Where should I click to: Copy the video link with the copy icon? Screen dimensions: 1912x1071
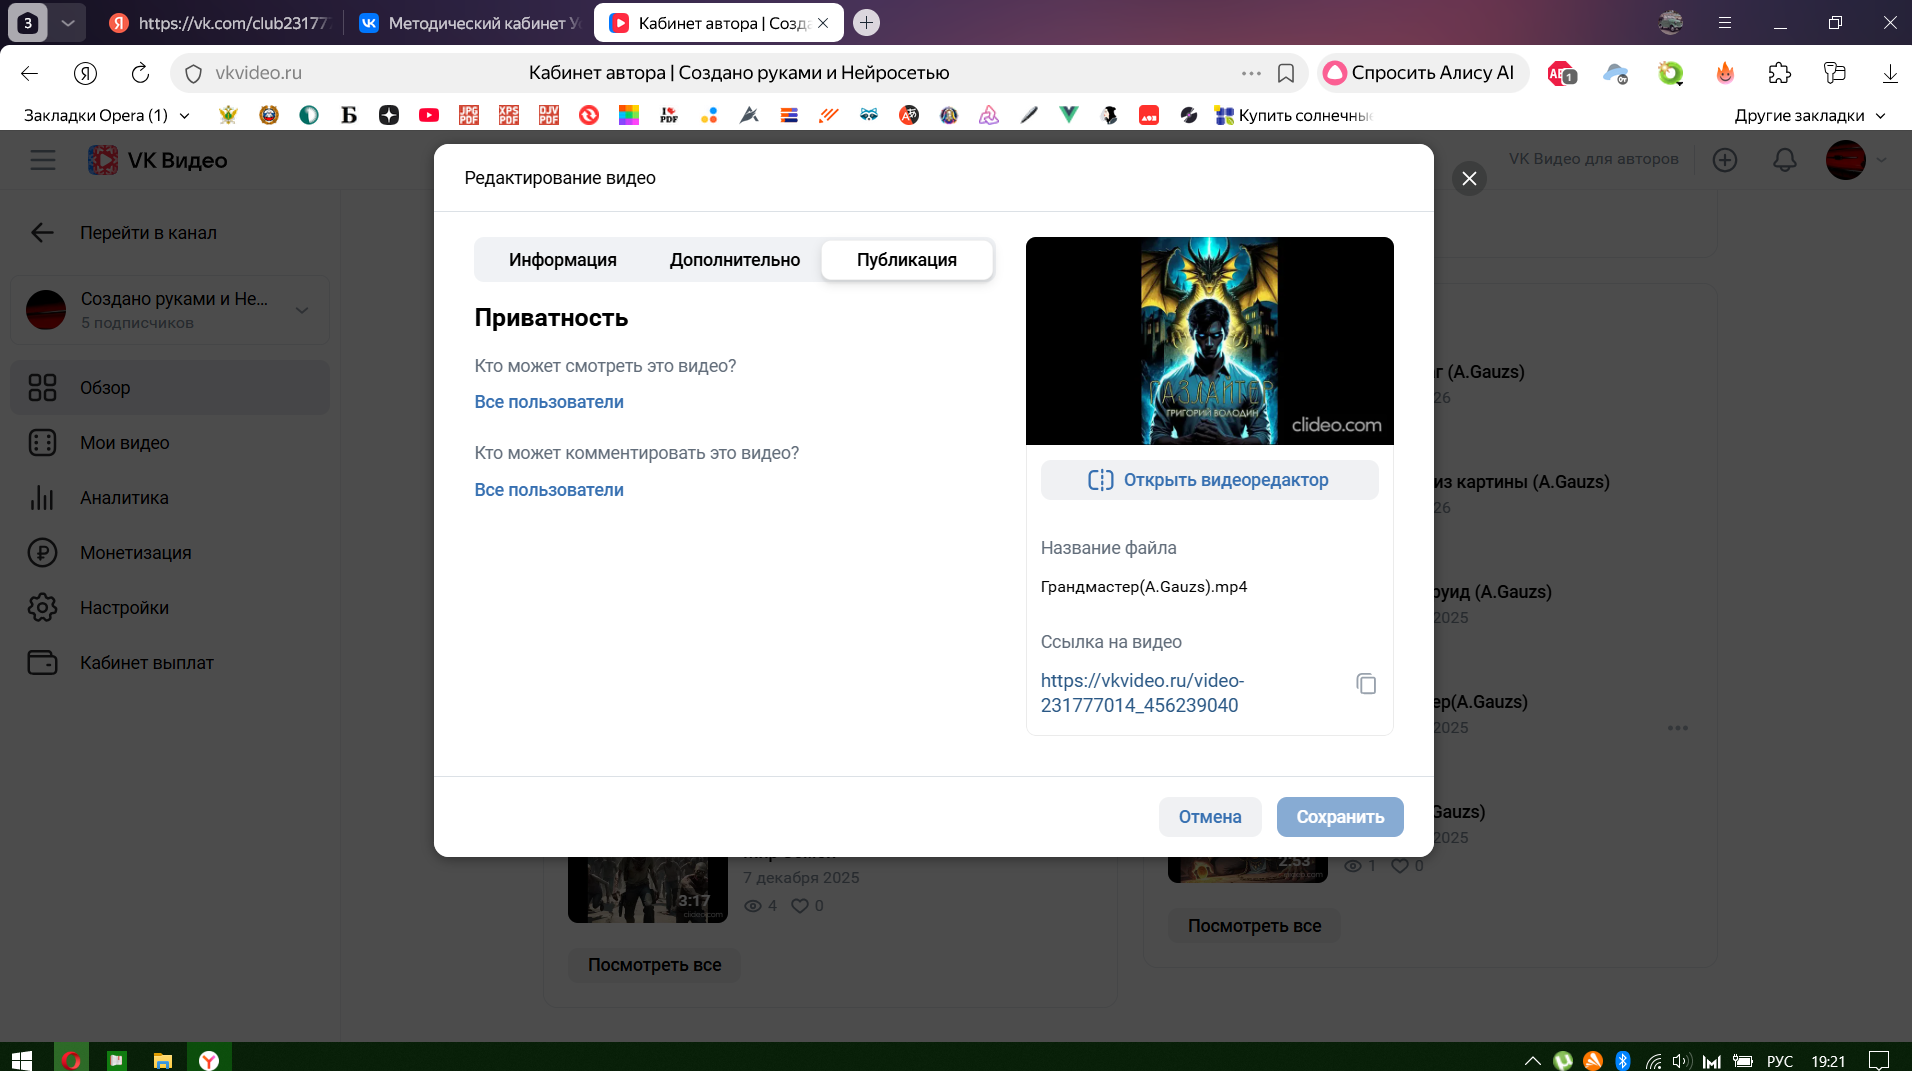click(x=1366, y=684)
